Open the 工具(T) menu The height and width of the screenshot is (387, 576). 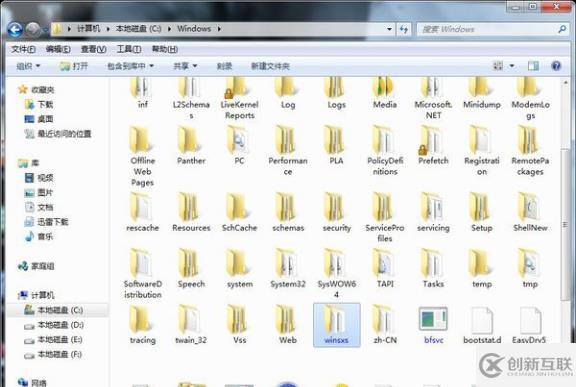(x=129, y=49)
